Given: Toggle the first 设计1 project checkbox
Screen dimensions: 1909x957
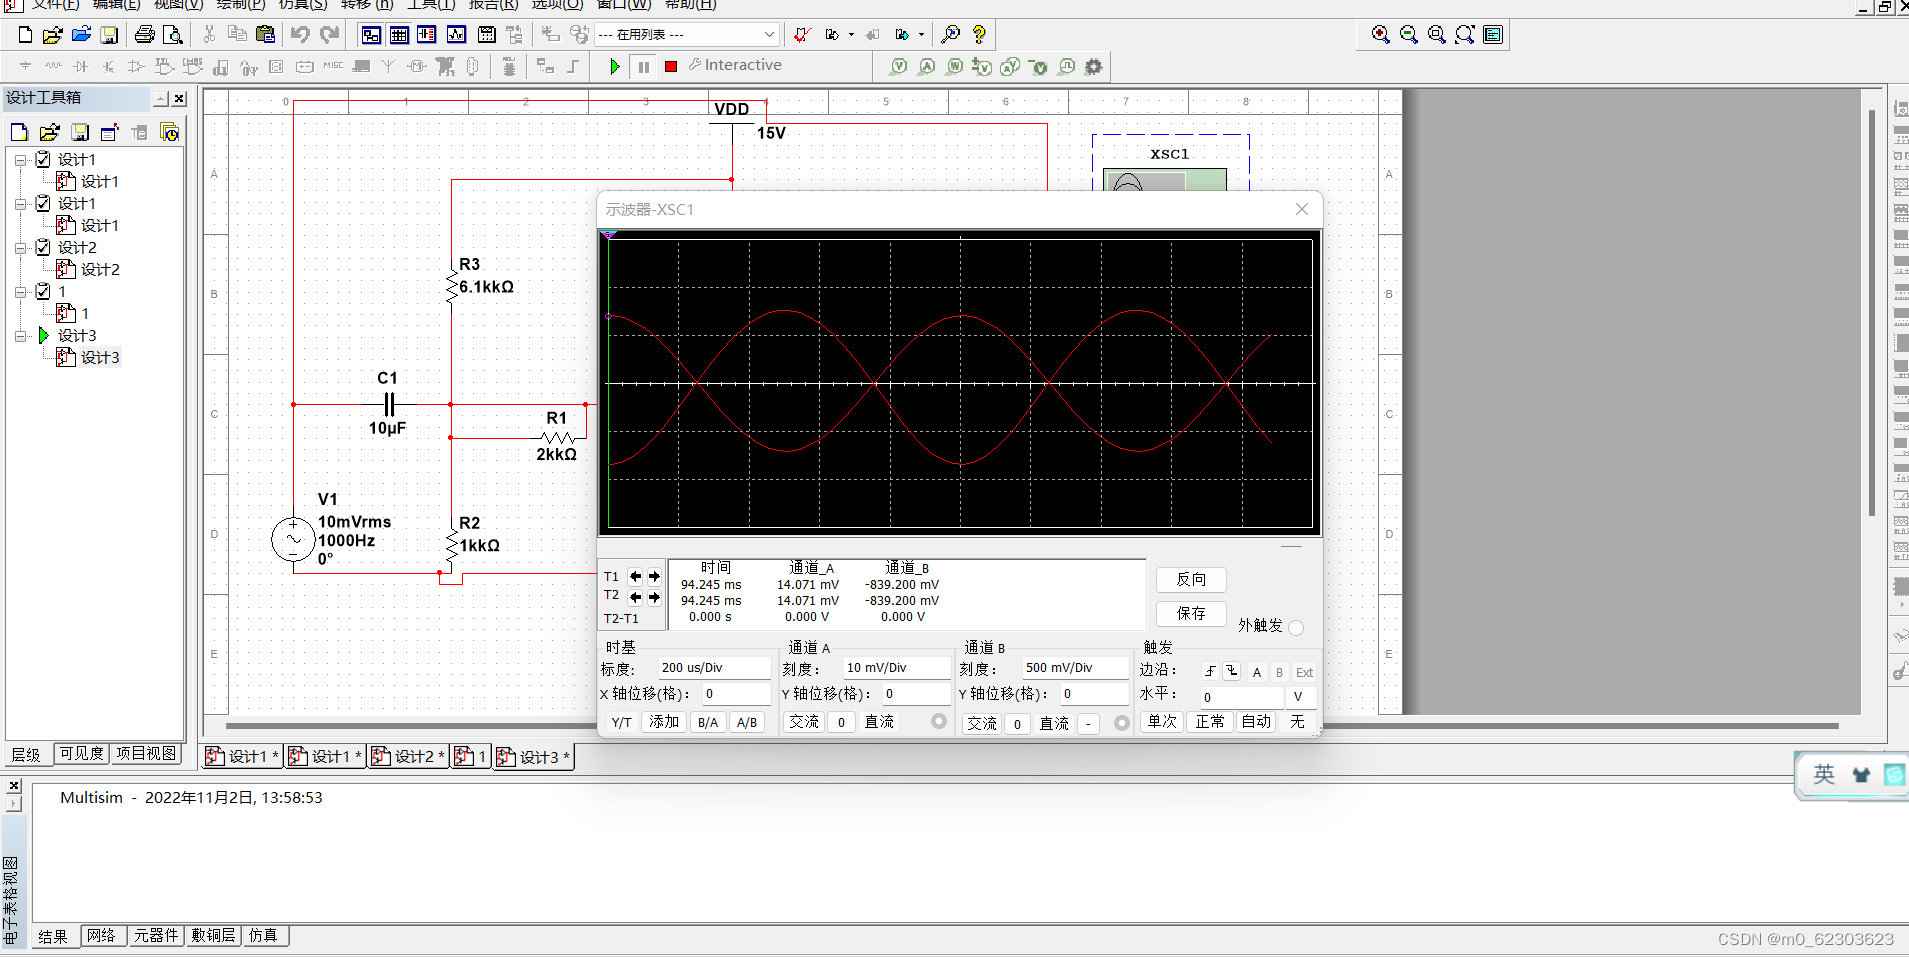Looking at the screenshot, I should pyautogui.click(x=43, y=159).
